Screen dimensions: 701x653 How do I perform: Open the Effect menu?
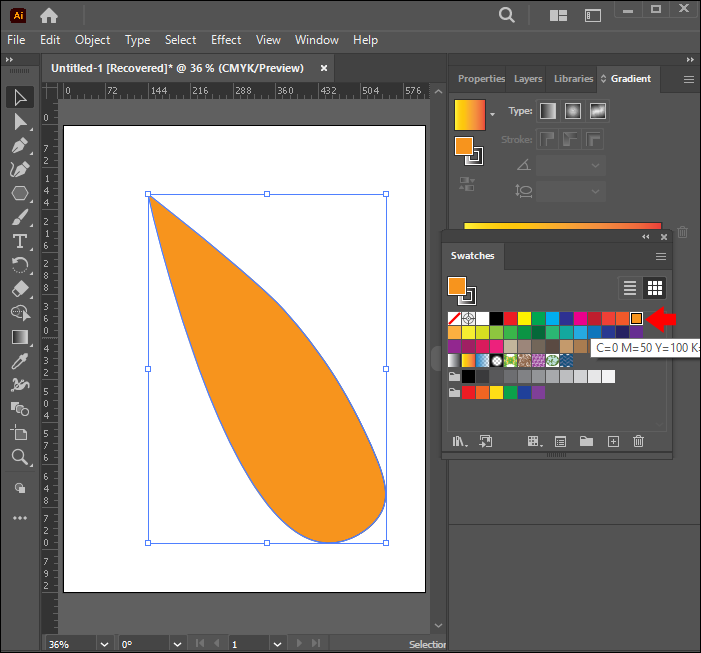[226, 40]
